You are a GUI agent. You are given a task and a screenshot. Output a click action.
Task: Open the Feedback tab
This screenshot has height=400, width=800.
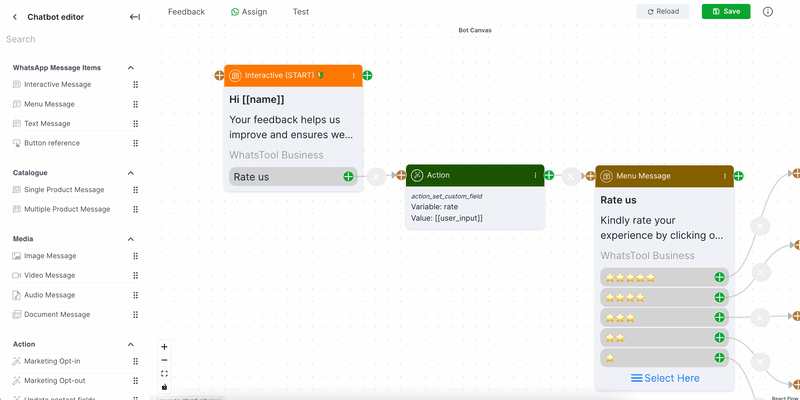tap(186, 12)
